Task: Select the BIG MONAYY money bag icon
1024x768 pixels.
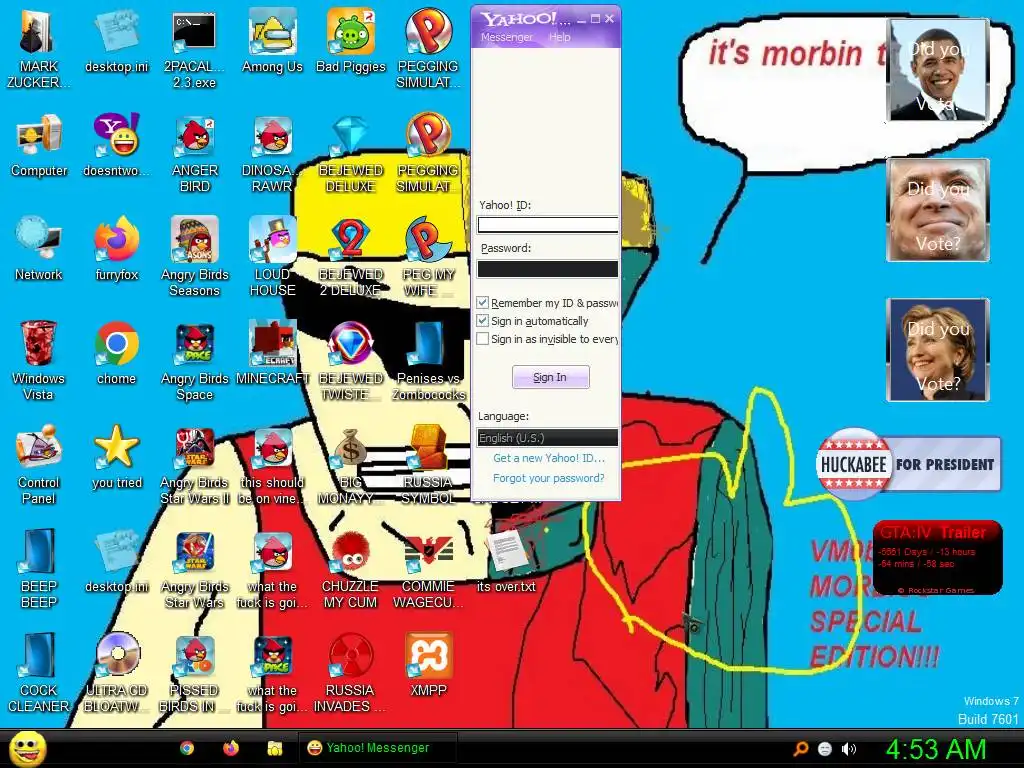Action: (x=351, y=464)
